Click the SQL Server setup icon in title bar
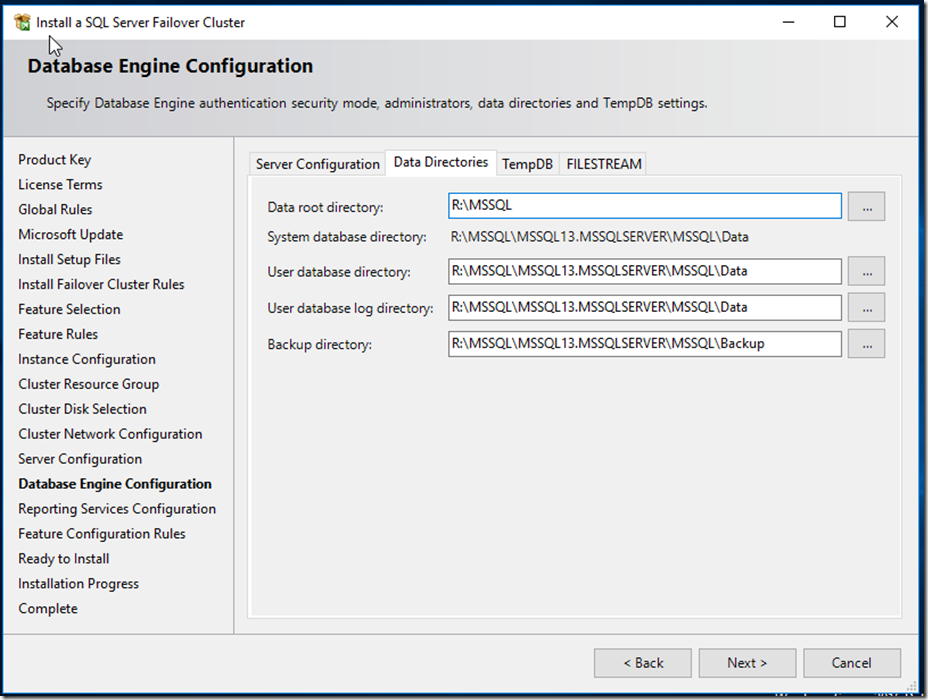The image size is (928, 700). coord(22,22)
